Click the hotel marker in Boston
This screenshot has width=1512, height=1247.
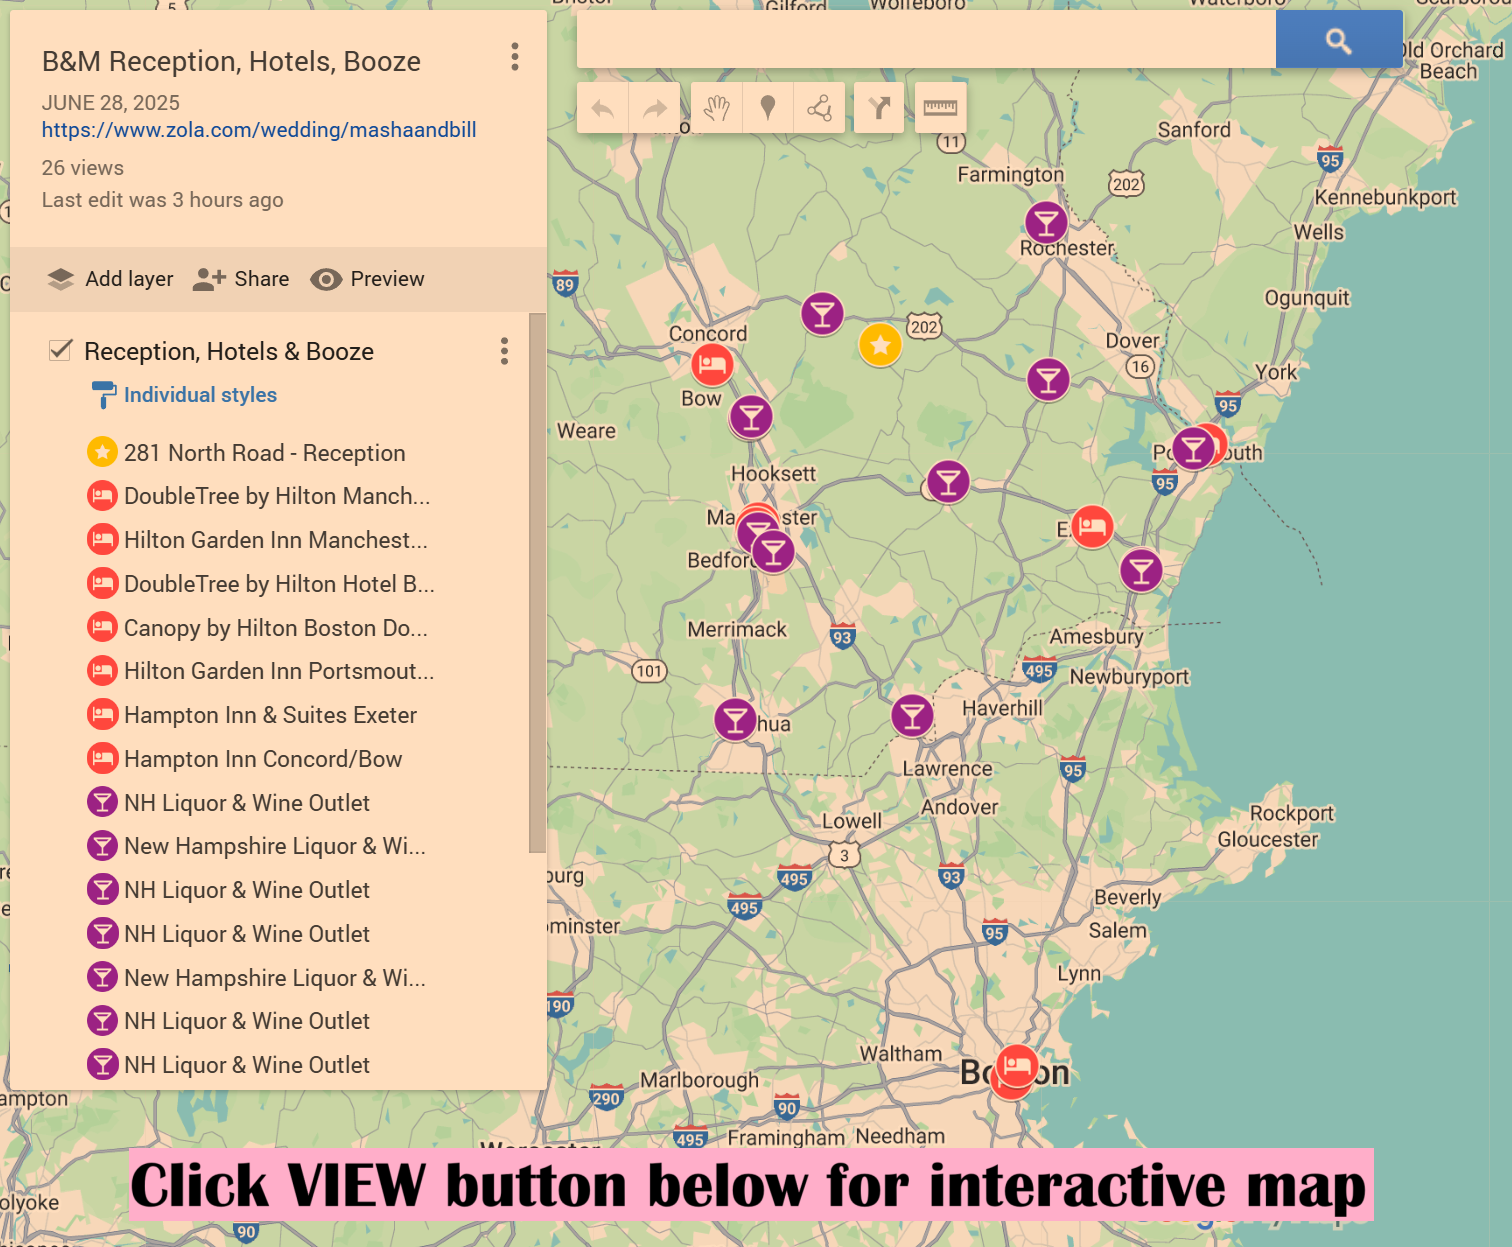tap(1017, 1066)
